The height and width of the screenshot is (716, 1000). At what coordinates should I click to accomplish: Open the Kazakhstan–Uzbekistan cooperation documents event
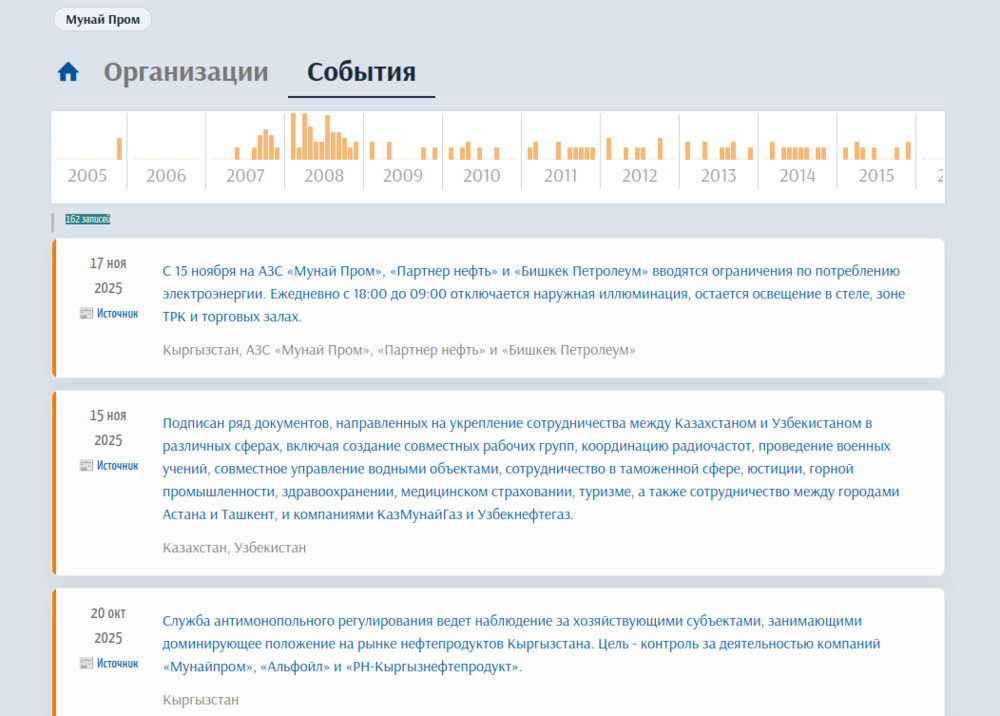(531, 468)
